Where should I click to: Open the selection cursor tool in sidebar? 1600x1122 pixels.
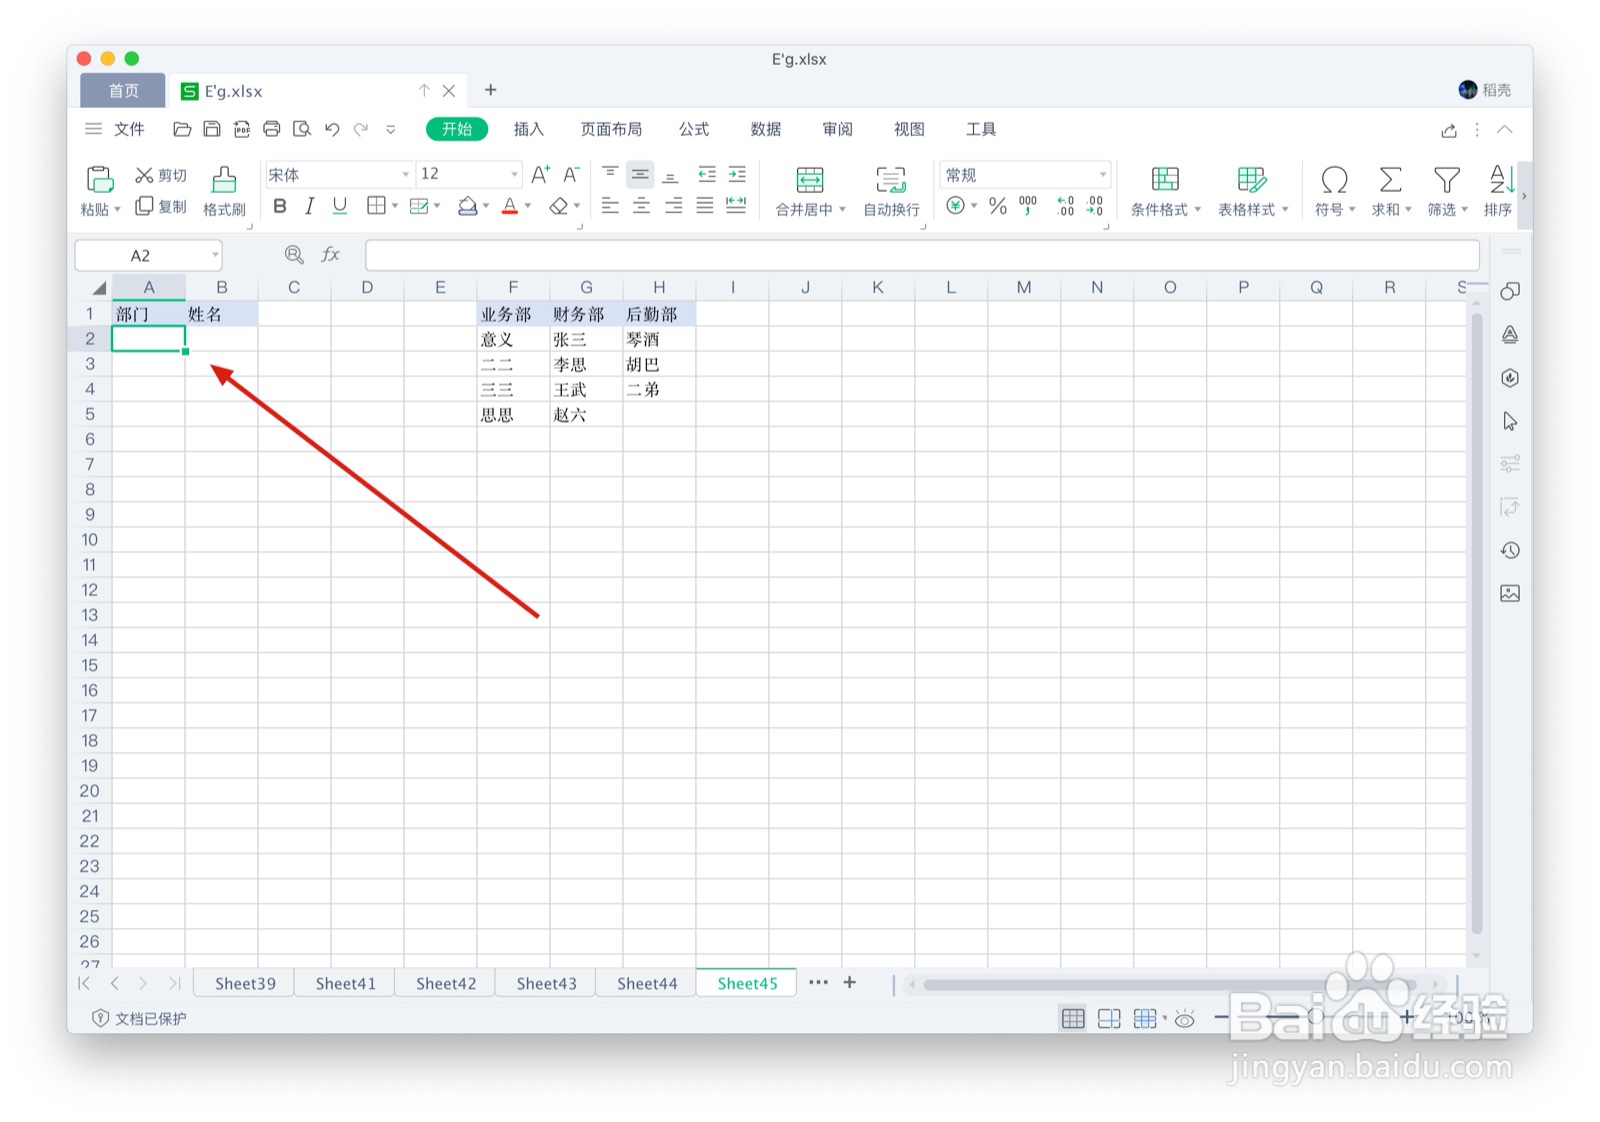click(1510, 421)
